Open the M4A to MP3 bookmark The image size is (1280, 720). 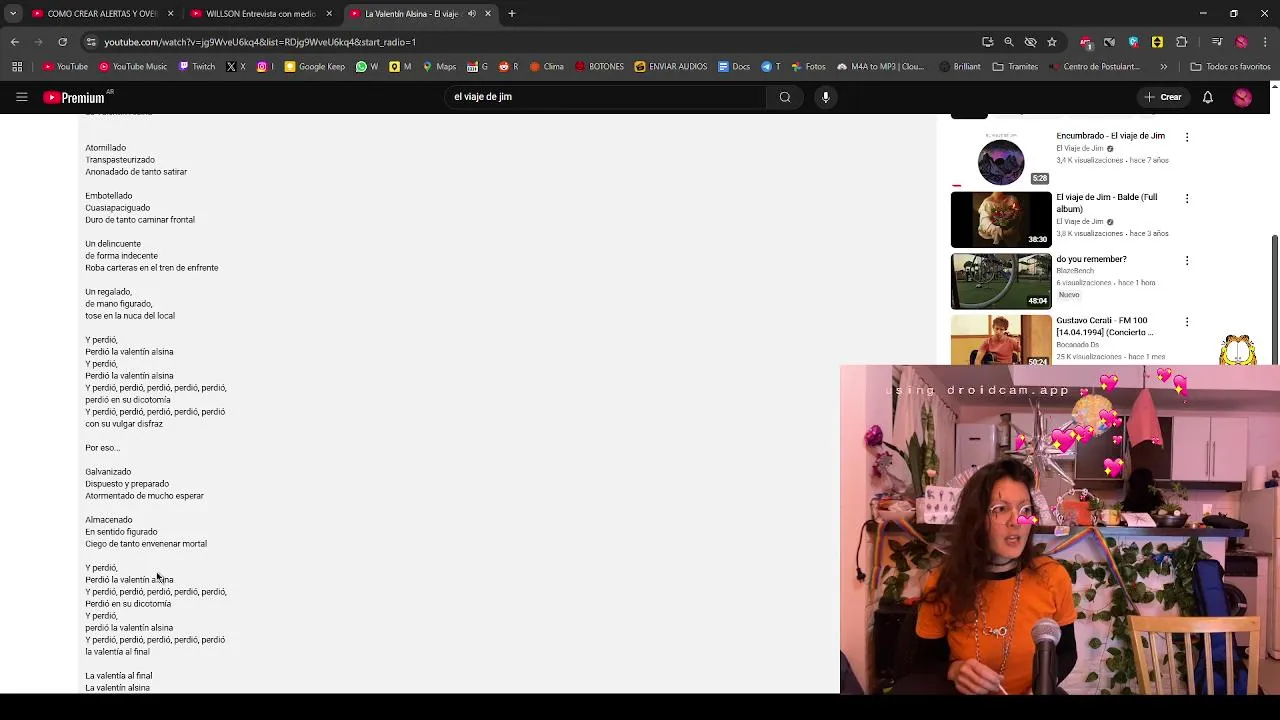881,67
